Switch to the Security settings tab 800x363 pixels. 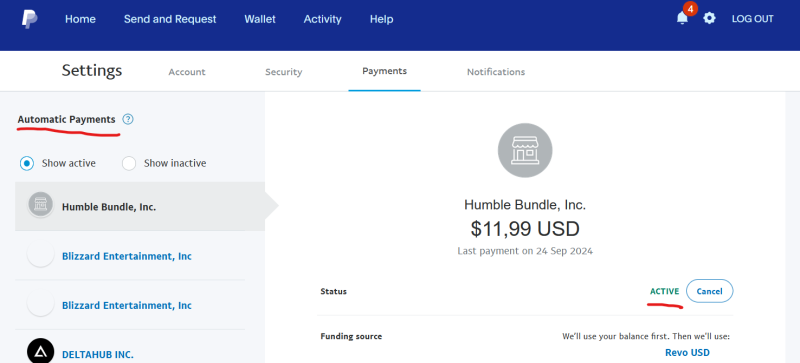284,72
